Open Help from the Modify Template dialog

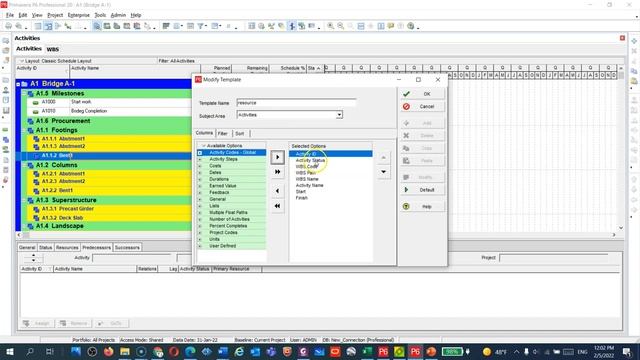[422, 207]
